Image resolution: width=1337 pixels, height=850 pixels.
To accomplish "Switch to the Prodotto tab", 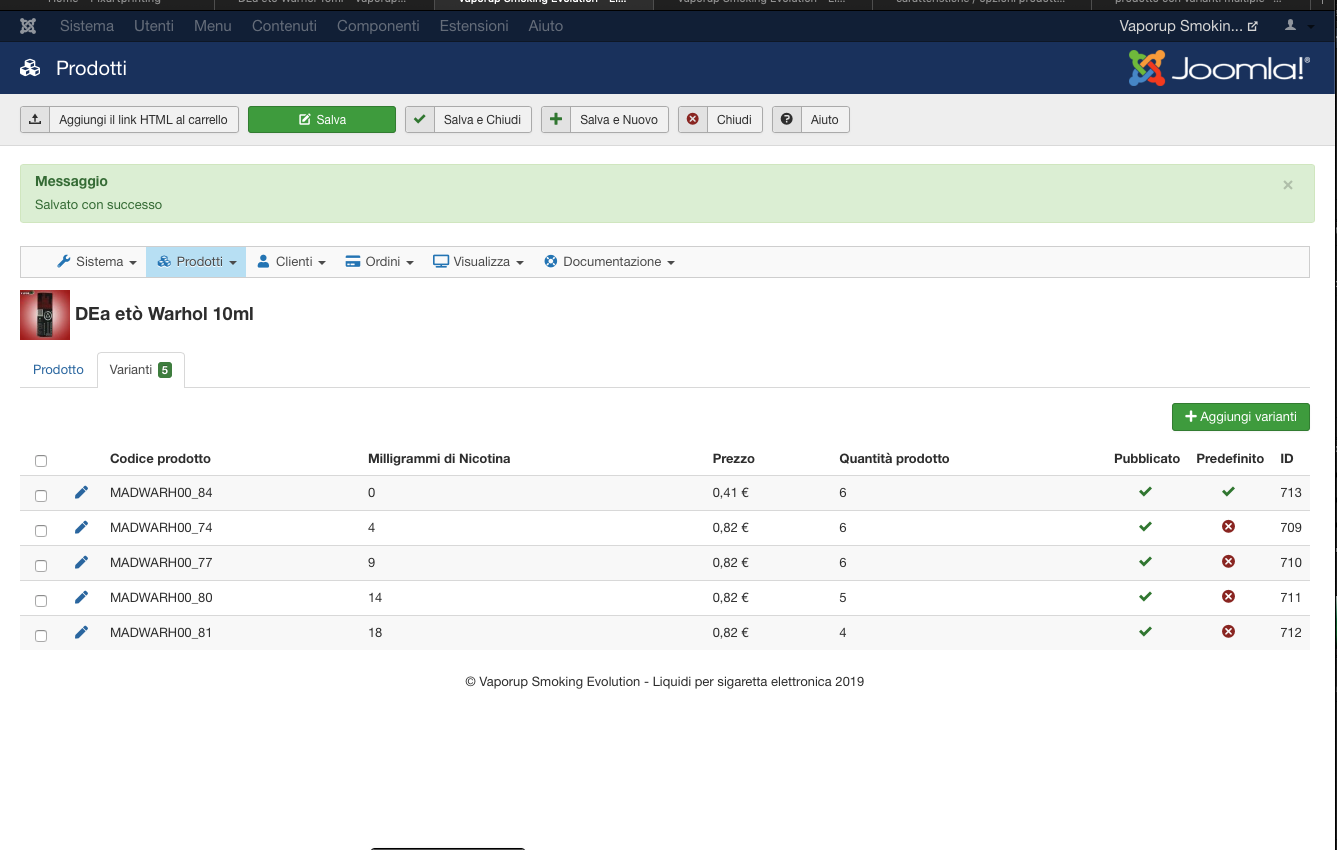I will pyautogui.click(x=58, y=370).
